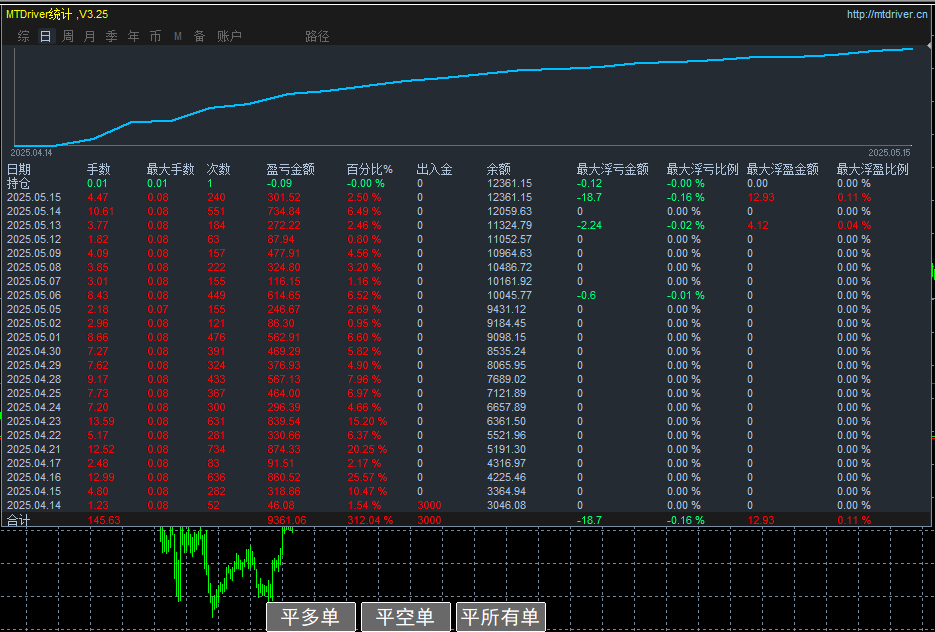Switch to the 月 monthly tab
The width and height of the screenshot is (935, 632).
click(x=90, y=36)
